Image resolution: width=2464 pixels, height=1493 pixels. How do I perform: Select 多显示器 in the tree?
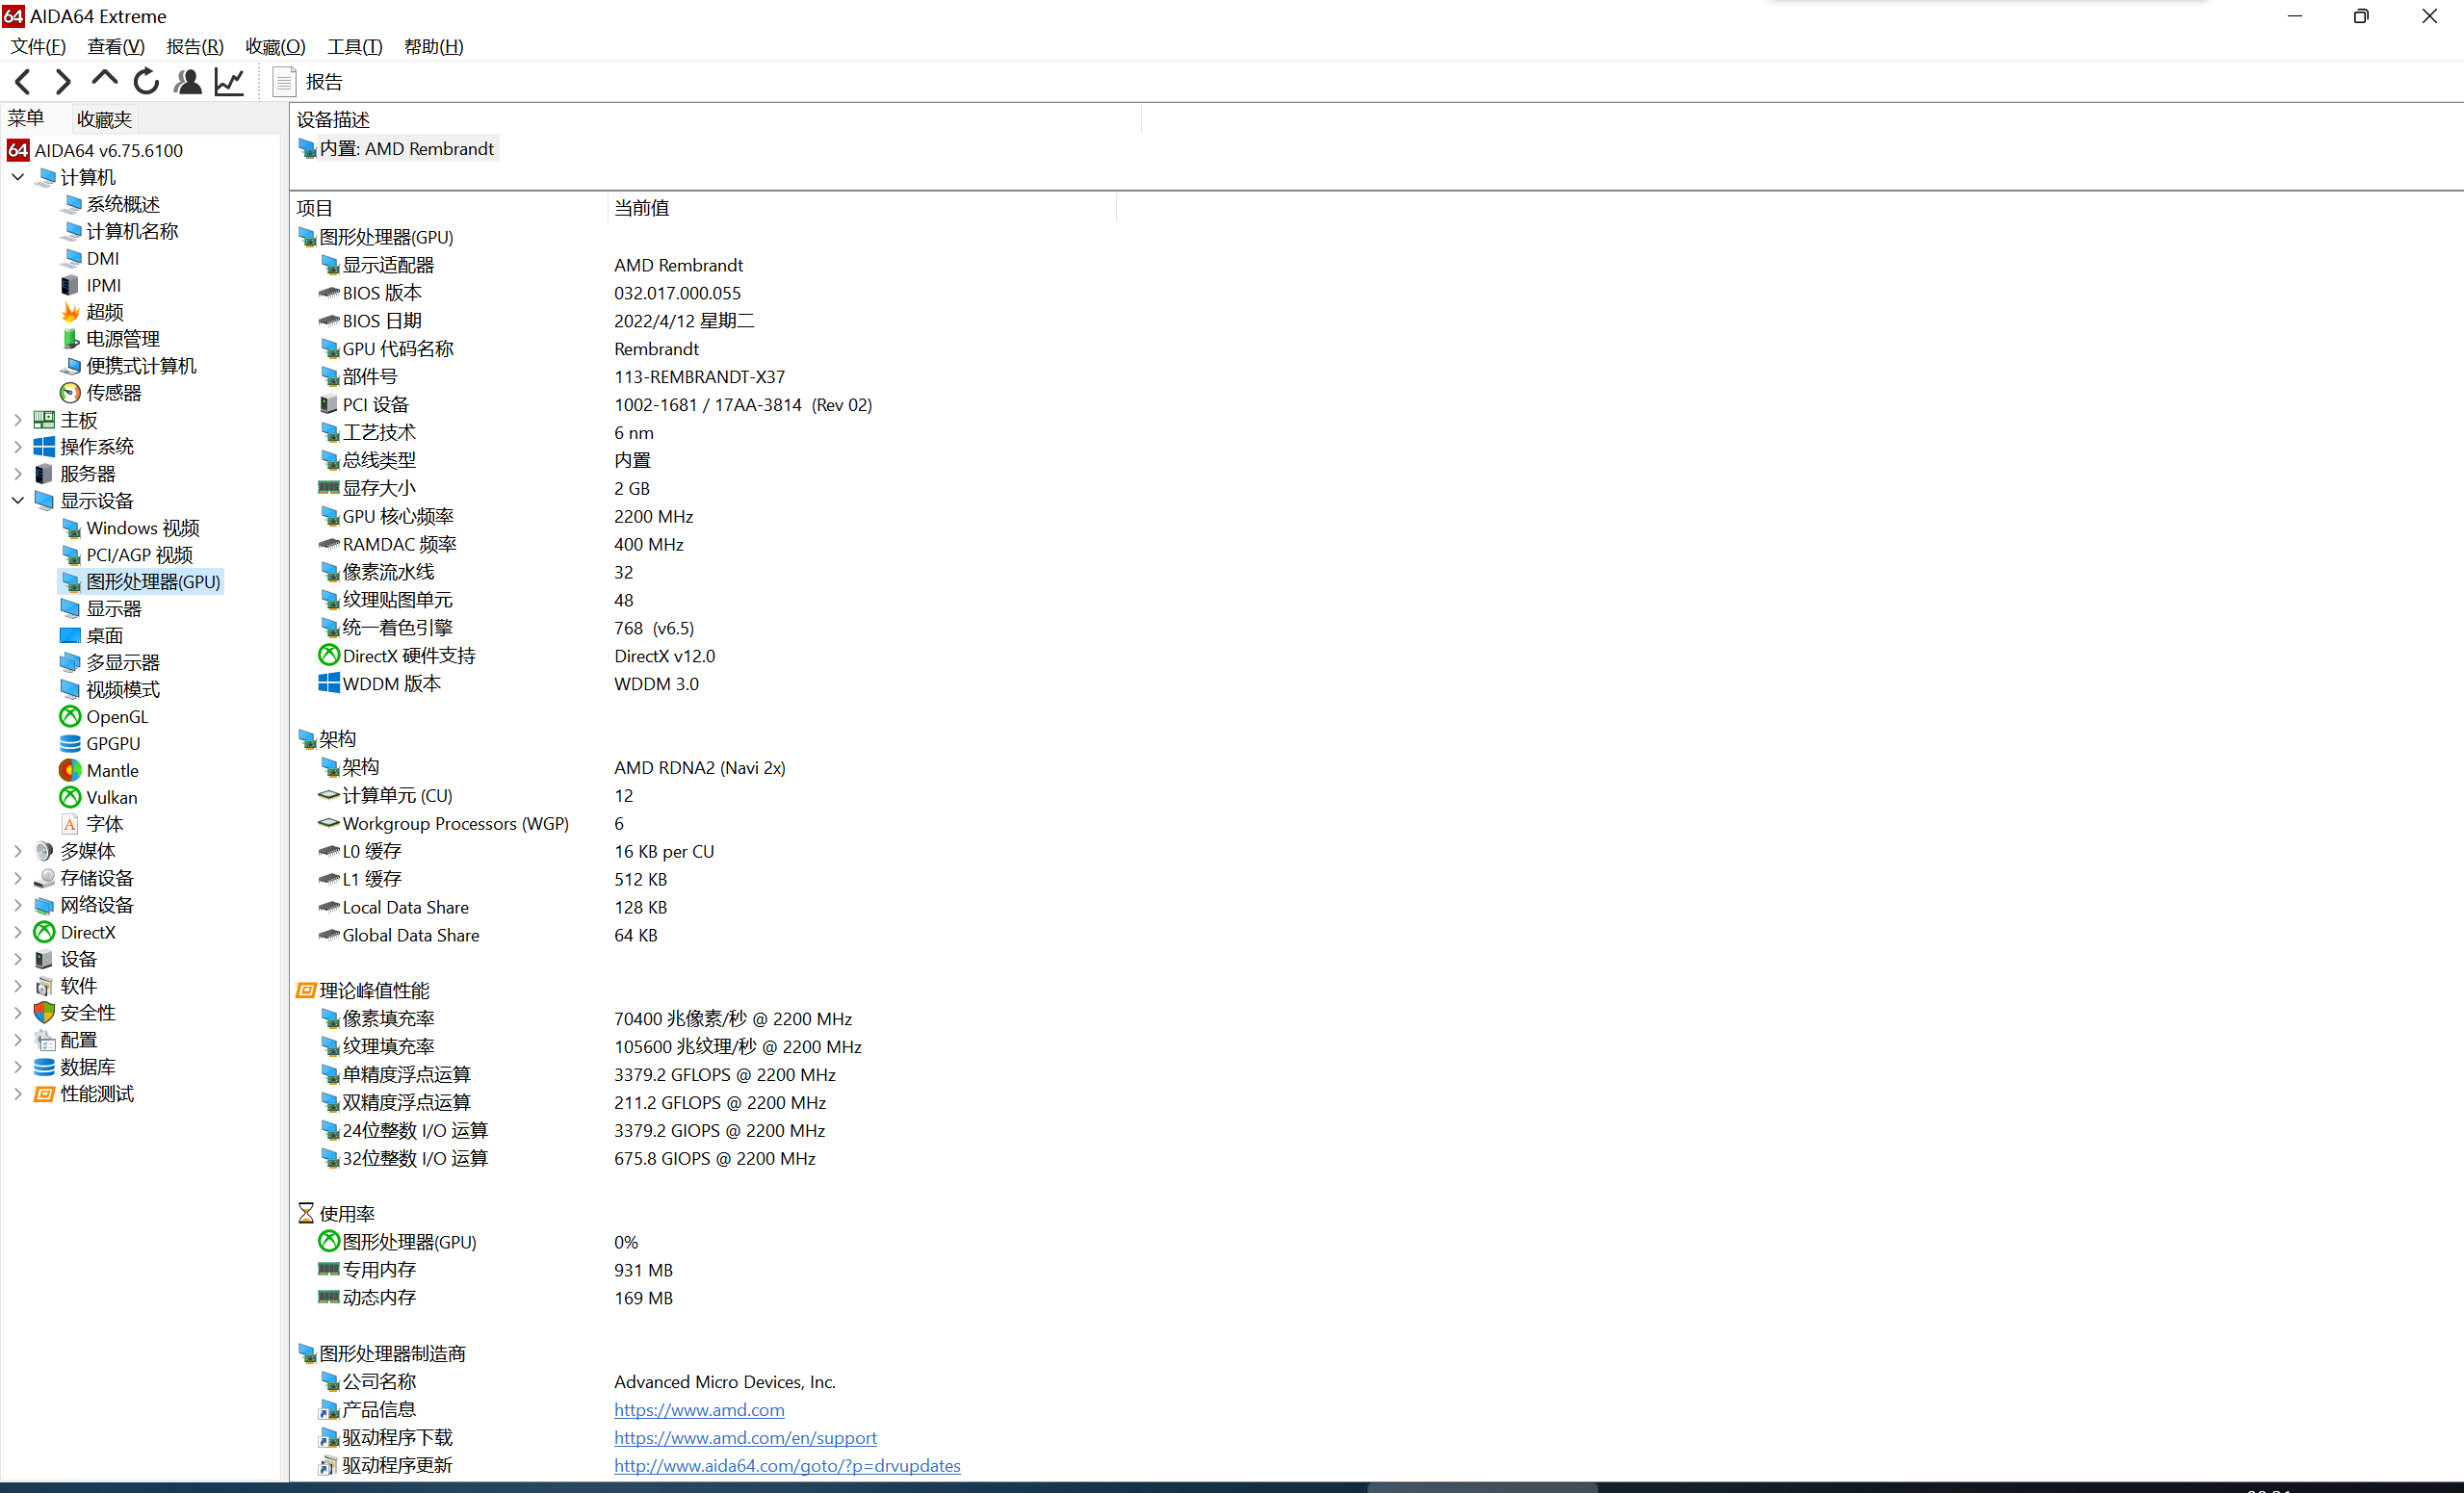tap(123, 663)
